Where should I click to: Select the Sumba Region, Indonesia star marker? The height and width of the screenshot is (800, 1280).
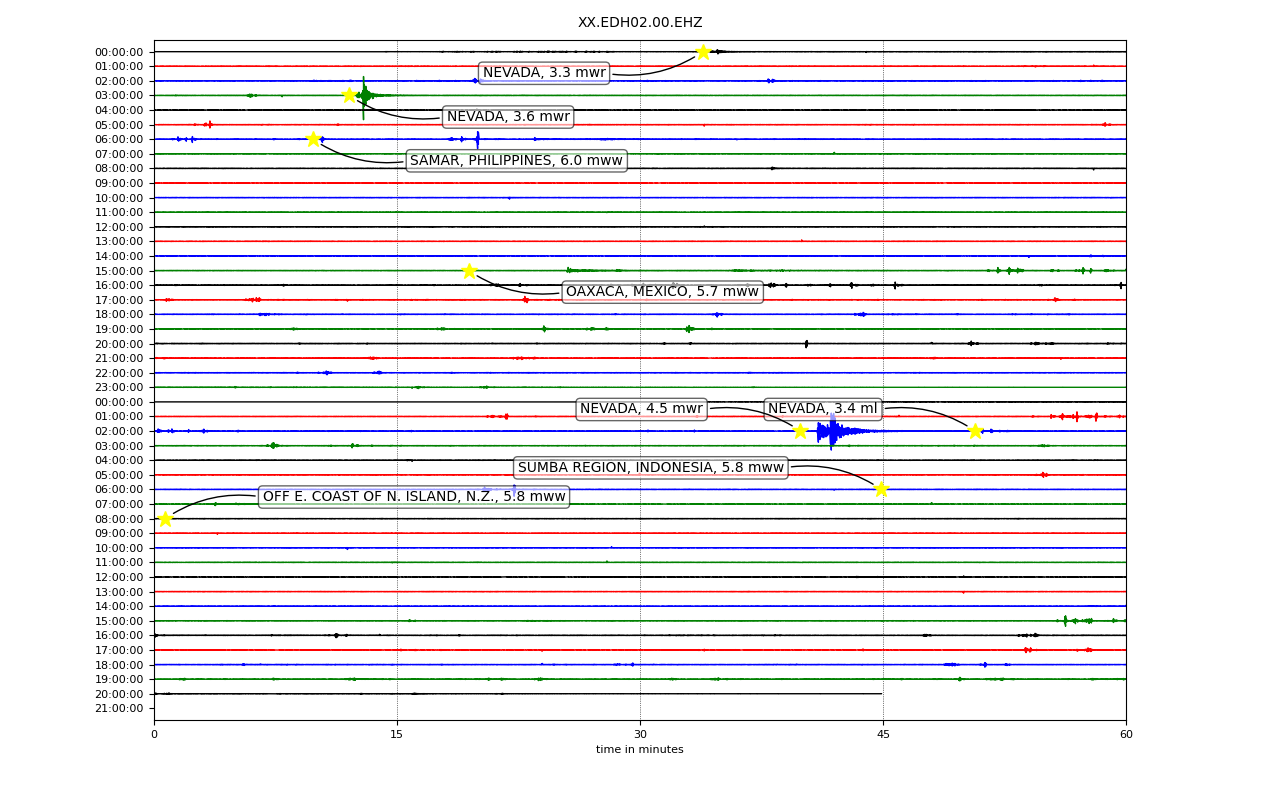881,489
